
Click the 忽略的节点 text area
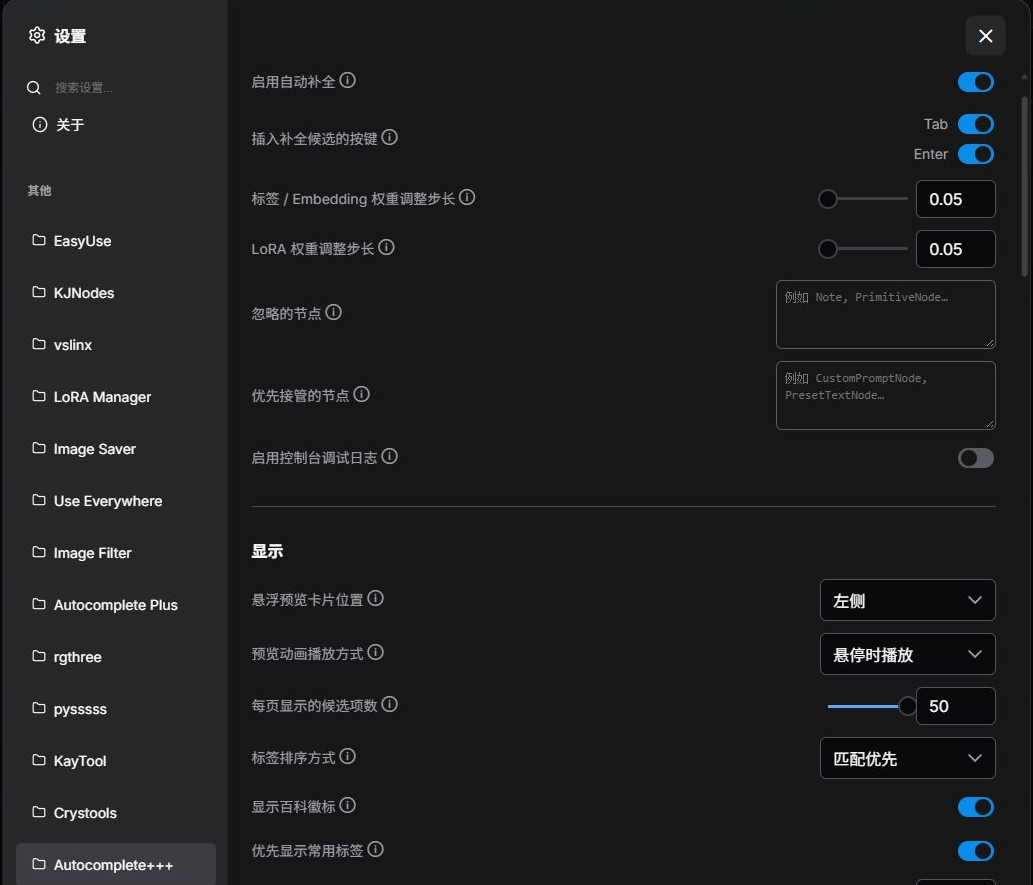click(885, 314)
